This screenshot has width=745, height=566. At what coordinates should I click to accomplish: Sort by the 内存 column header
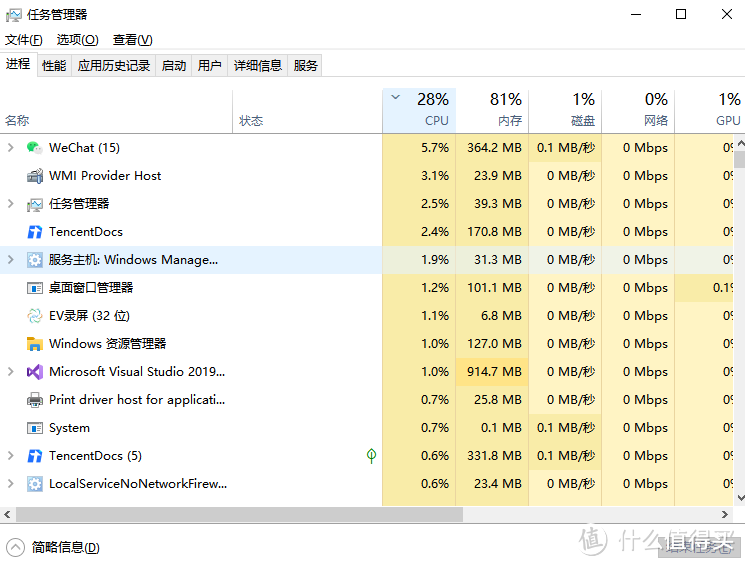[x=492, y=110]
